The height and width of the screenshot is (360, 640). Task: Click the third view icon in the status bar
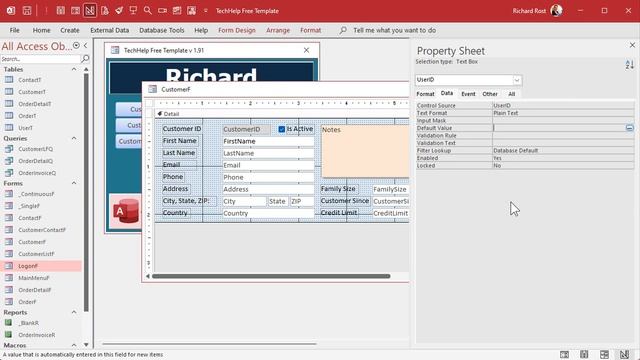(x=604, y=355)
